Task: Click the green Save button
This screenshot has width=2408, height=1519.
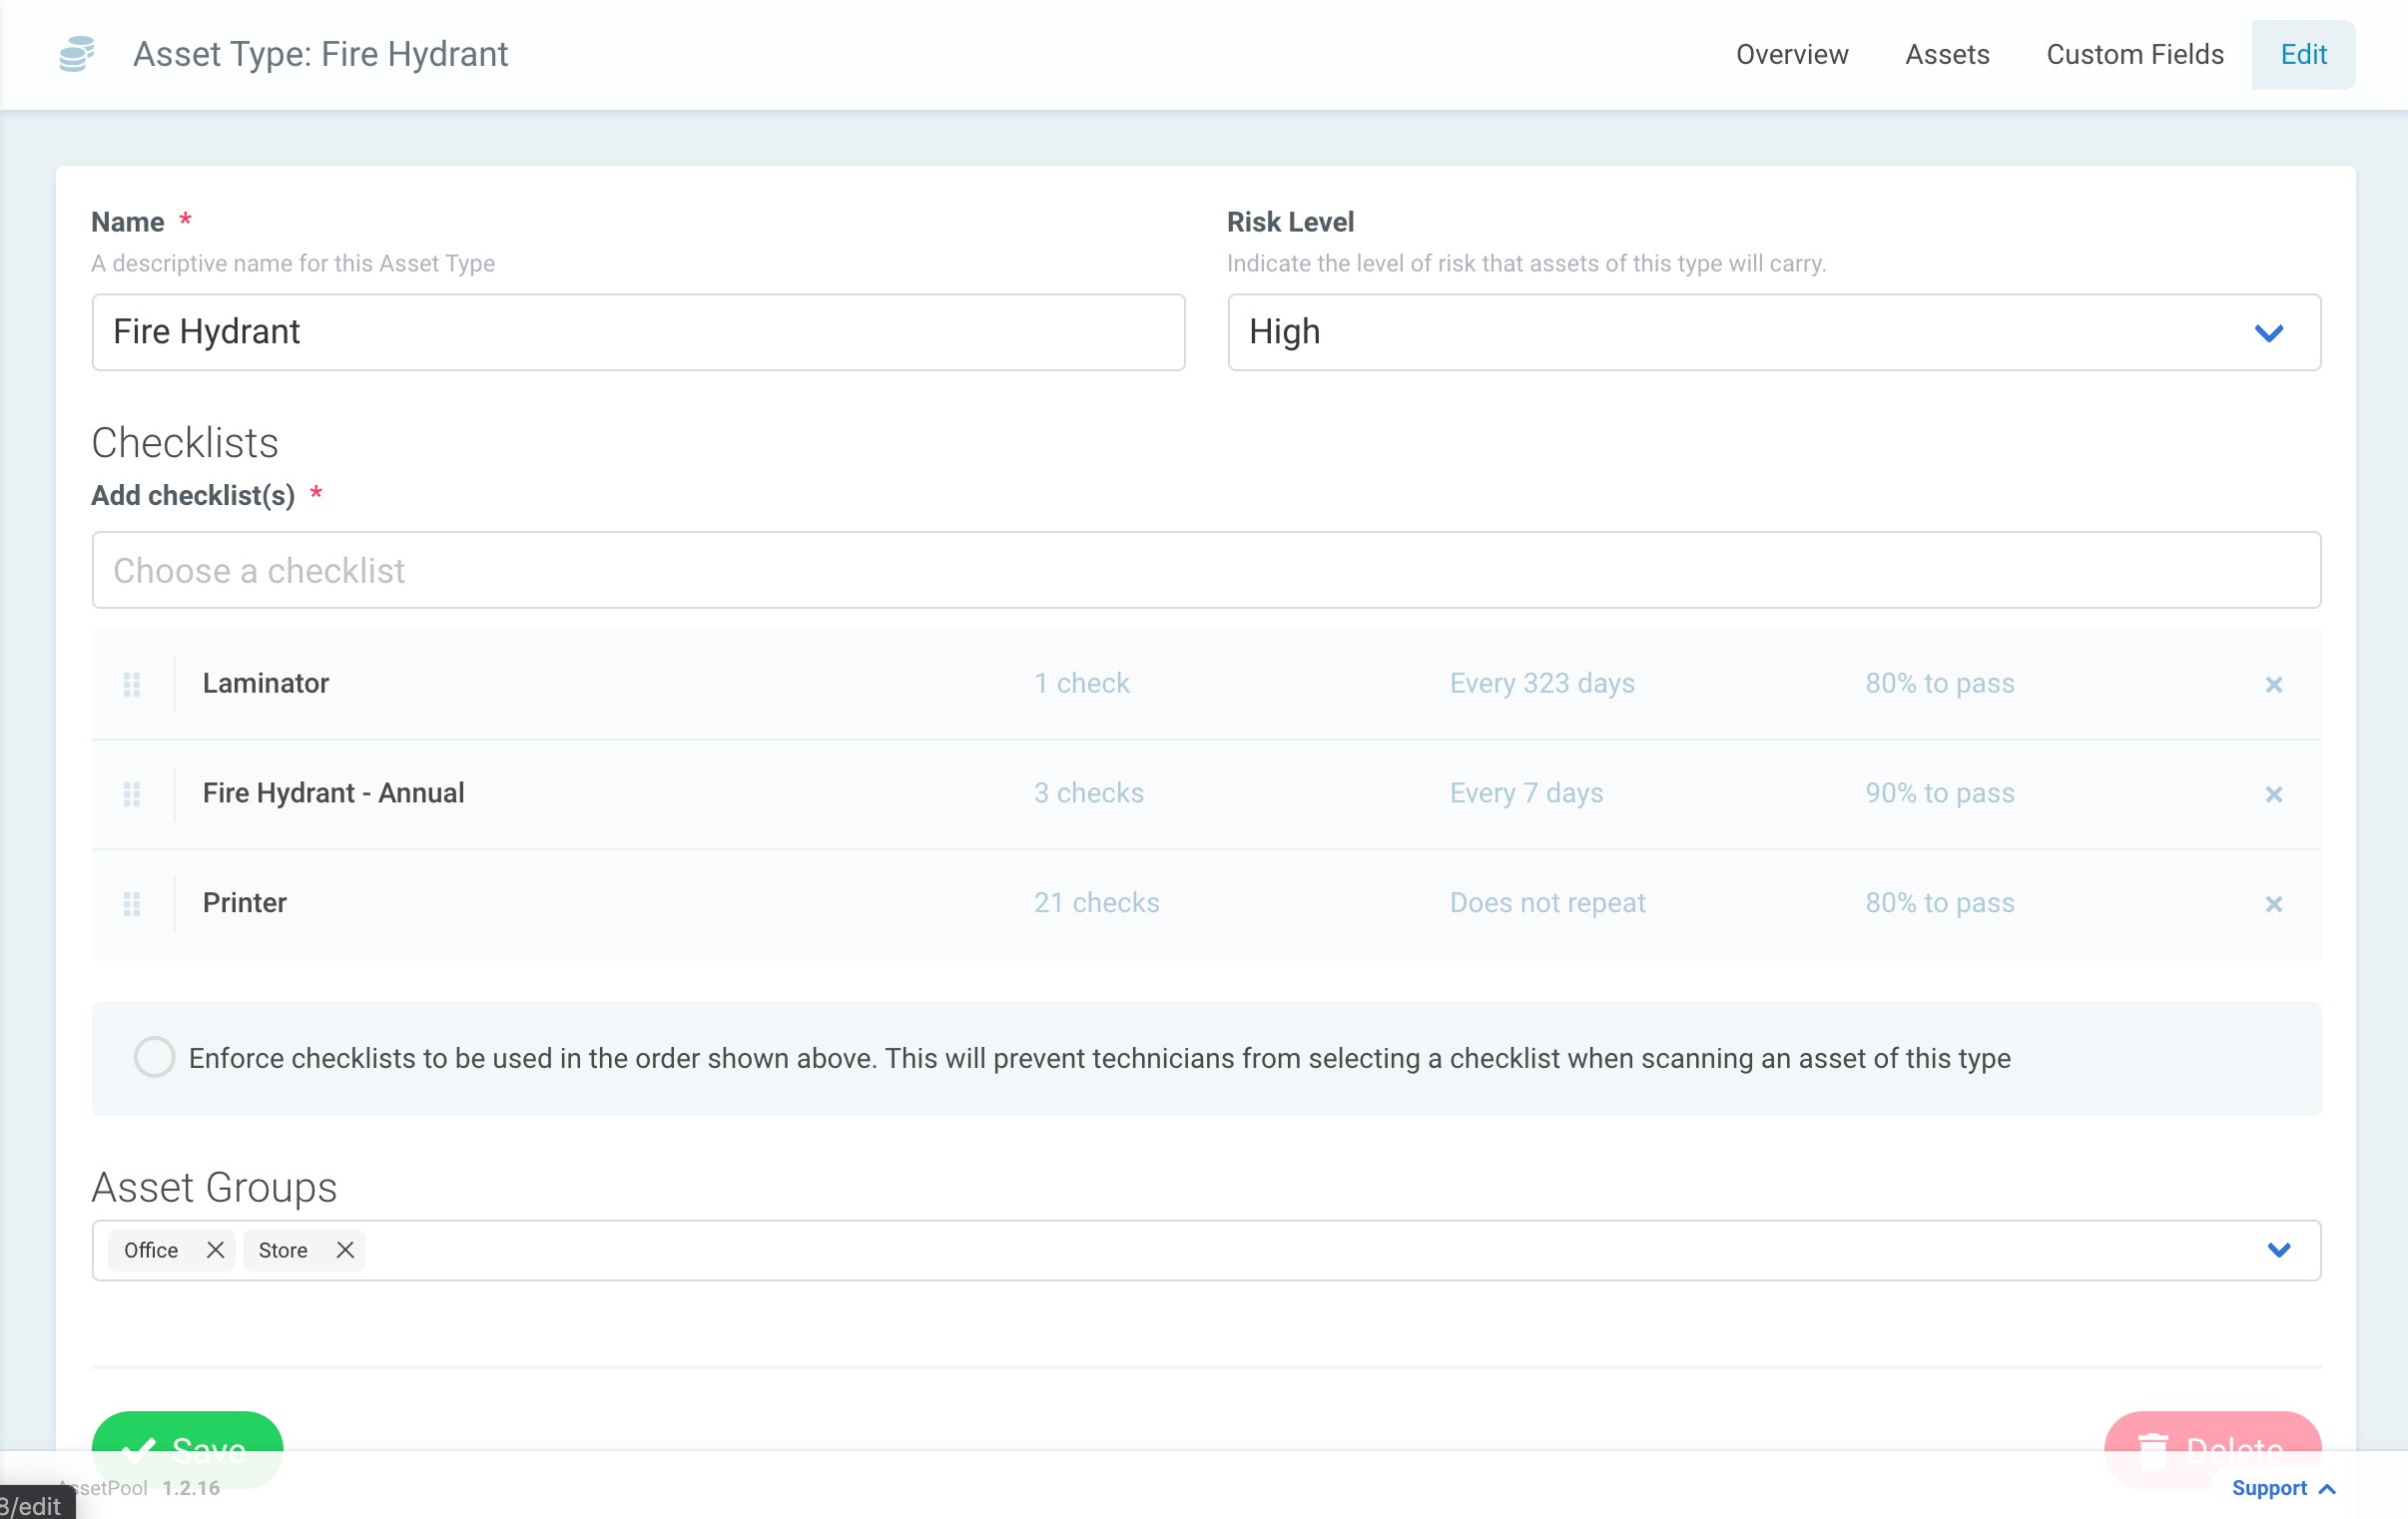Action: tap(187, 1435)
